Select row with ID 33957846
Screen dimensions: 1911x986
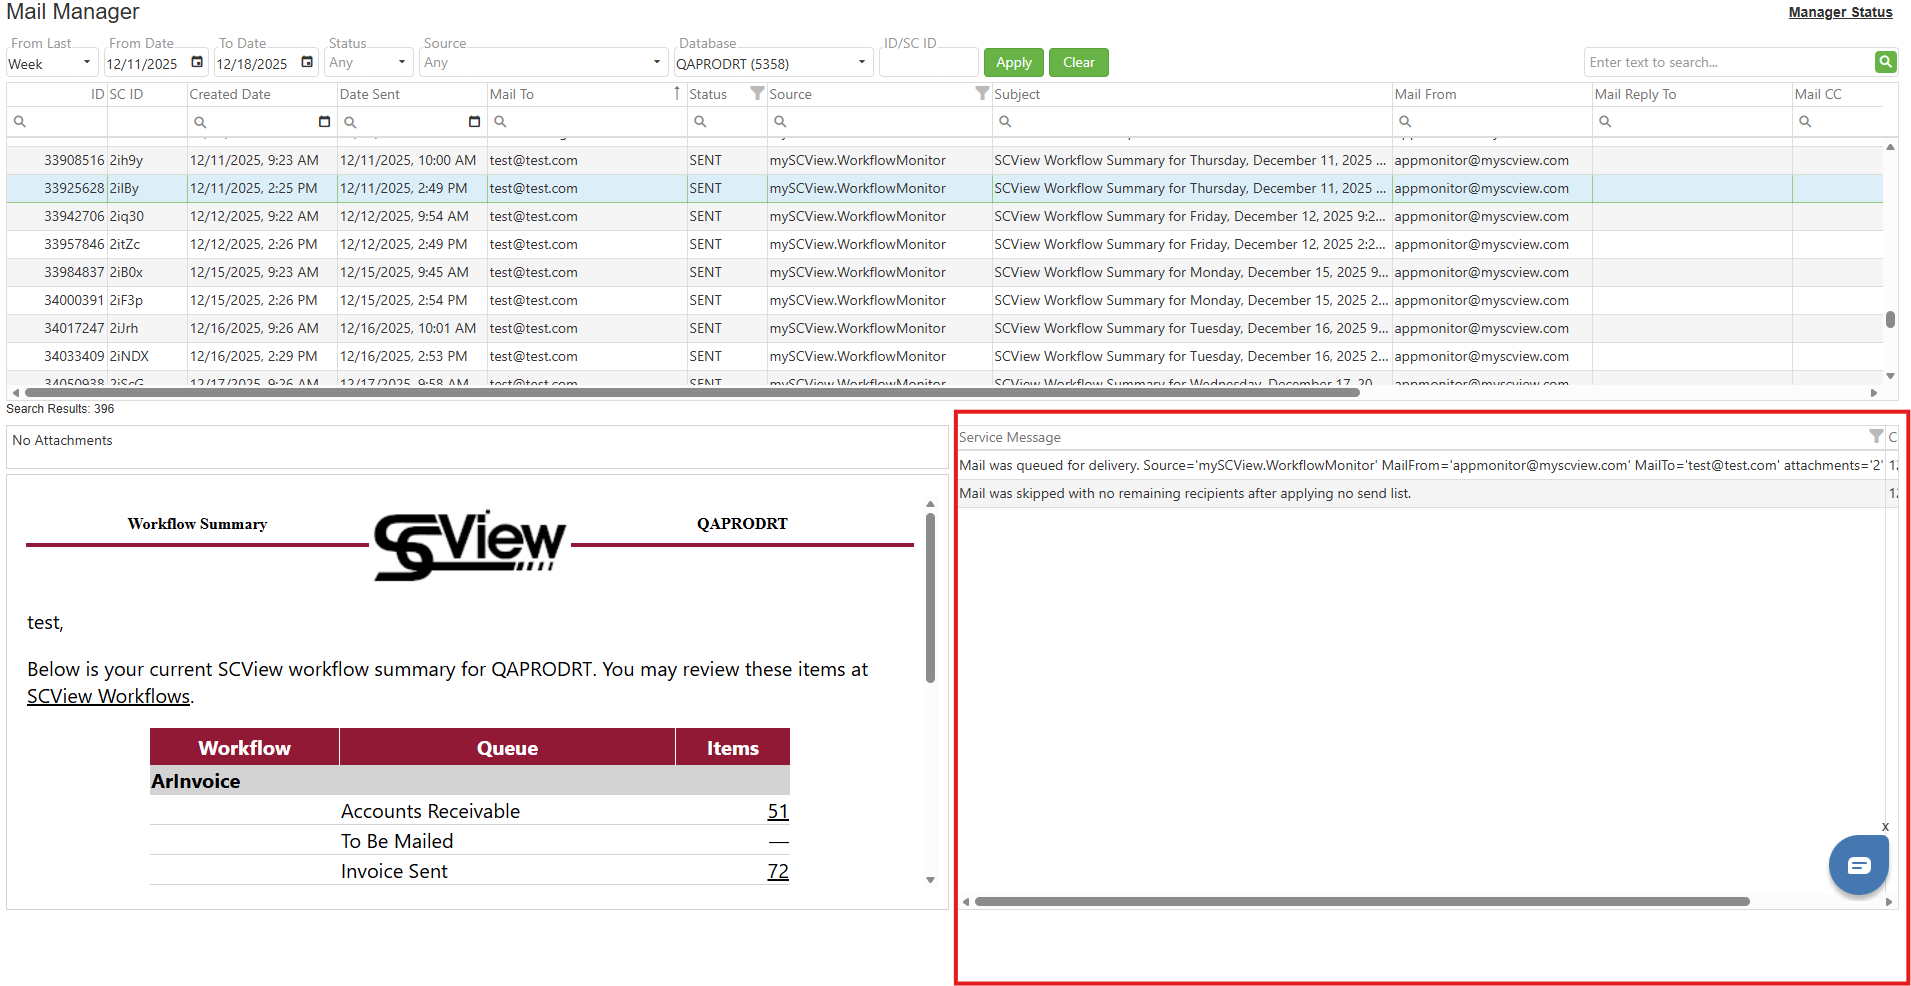pos(945,244)
